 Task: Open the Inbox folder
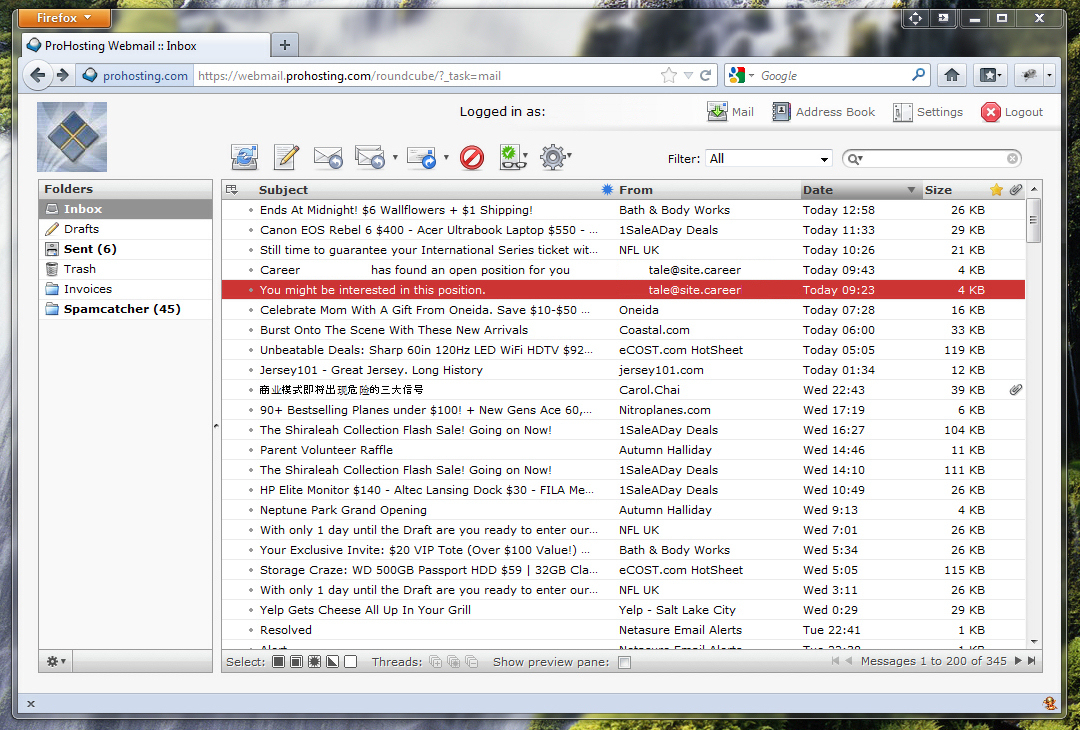[125, 209]
